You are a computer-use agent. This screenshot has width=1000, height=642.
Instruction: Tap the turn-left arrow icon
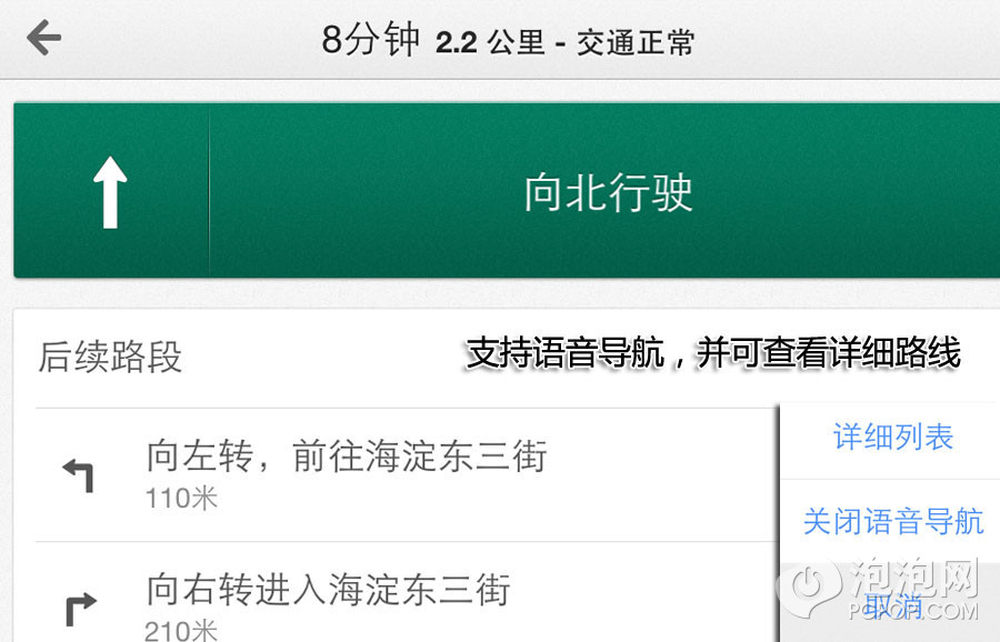(x=78, y=475)
